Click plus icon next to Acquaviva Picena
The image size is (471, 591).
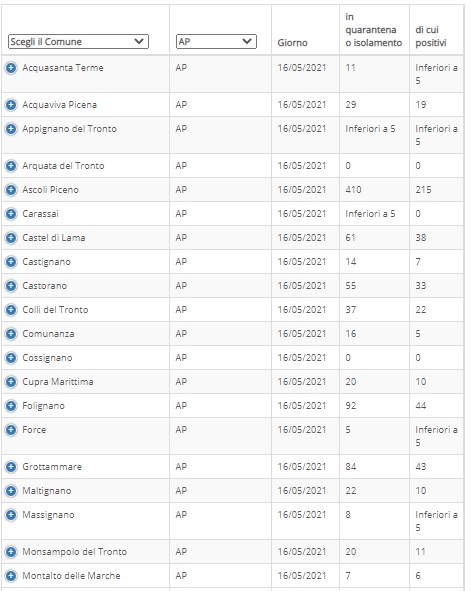(x=11, y=105)
